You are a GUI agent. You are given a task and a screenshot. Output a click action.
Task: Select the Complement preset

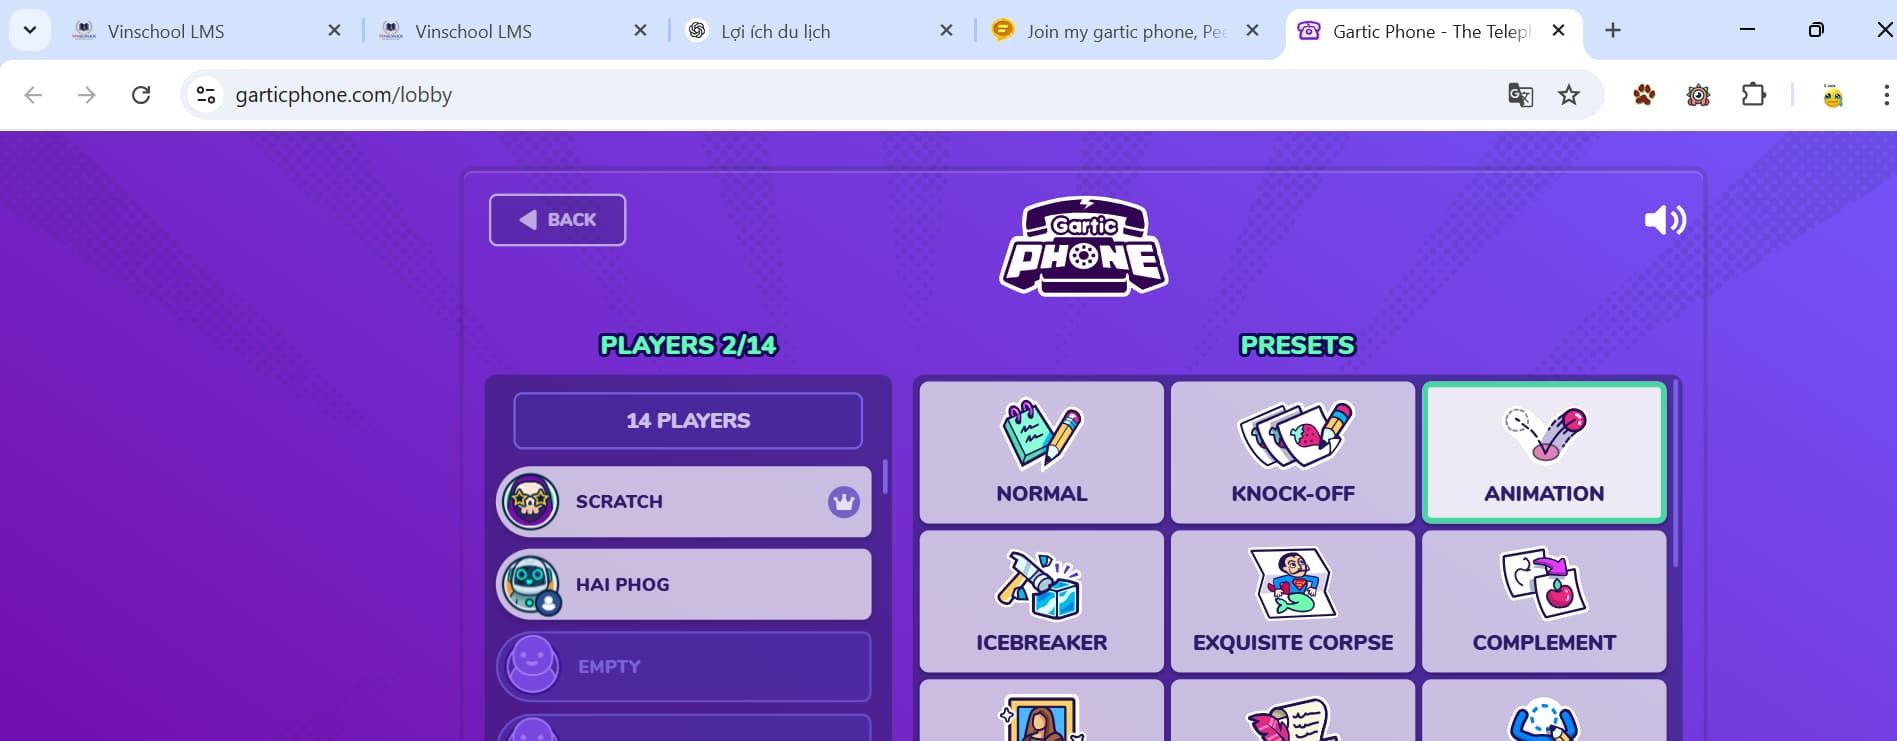(x=1544, y=601)
